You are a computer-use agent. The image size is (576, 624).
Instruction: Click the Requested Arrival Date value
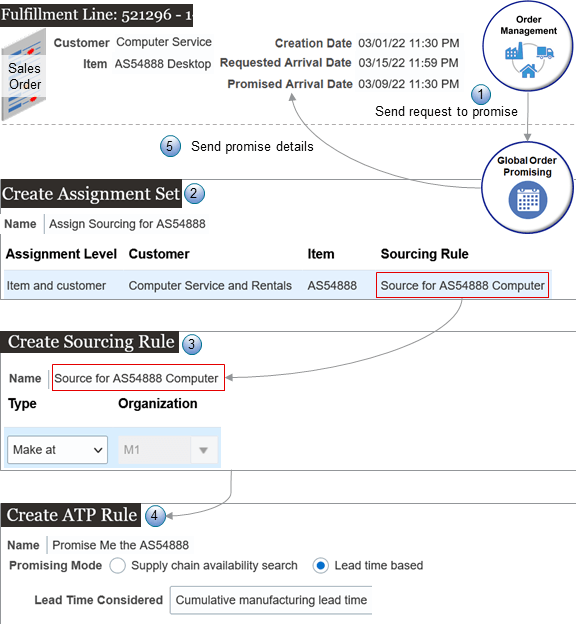pos(408,63)
